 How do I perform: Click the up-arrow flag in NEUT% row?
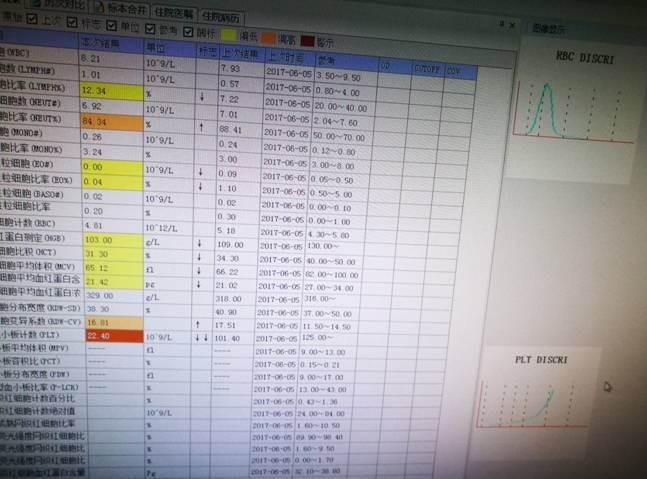[201, 127]
